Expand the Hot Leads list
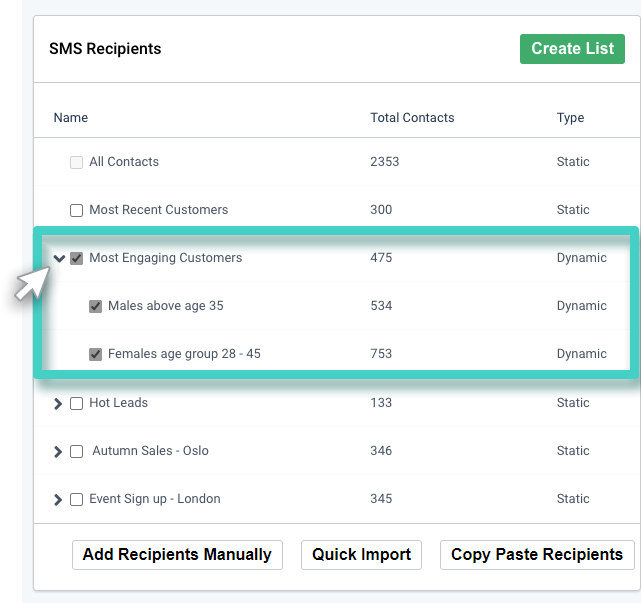 (x=58, y=403)
